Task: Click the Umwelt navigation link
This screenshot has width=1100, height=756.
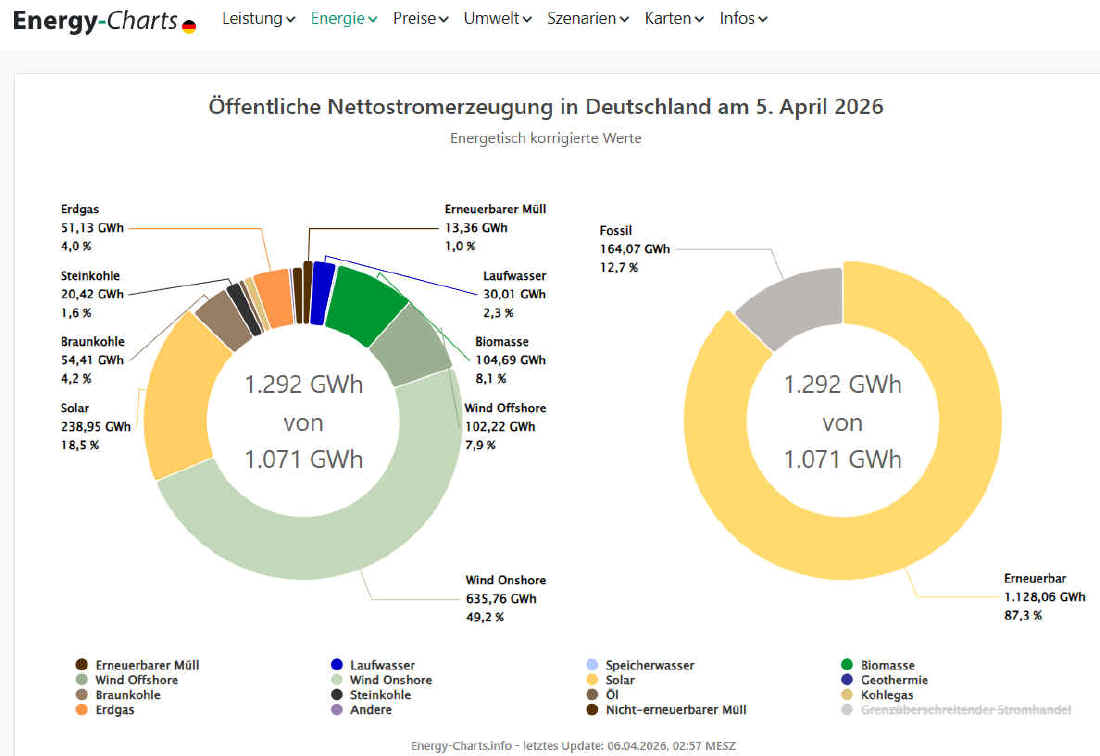Action: point(497,19)
